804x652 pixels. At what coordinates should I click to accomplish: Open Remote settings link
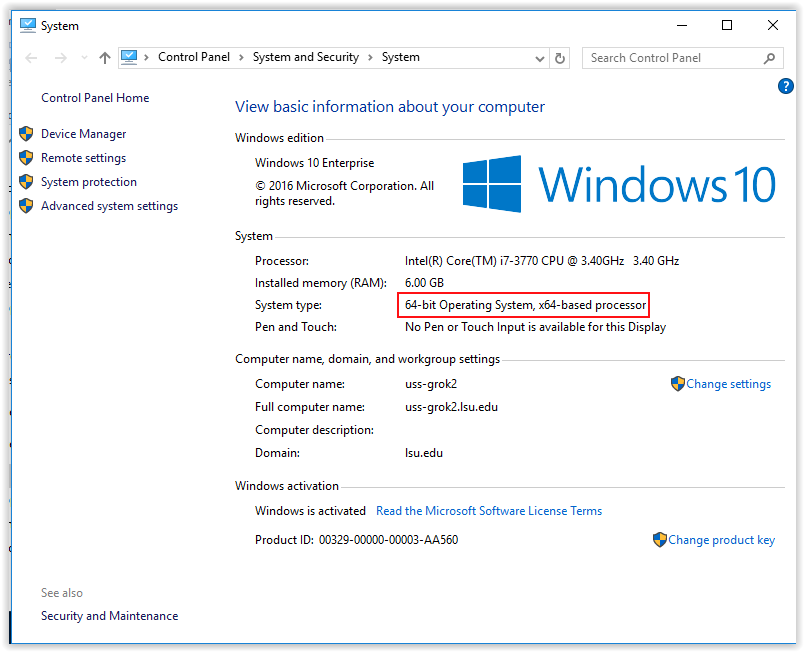click(84, 158)
